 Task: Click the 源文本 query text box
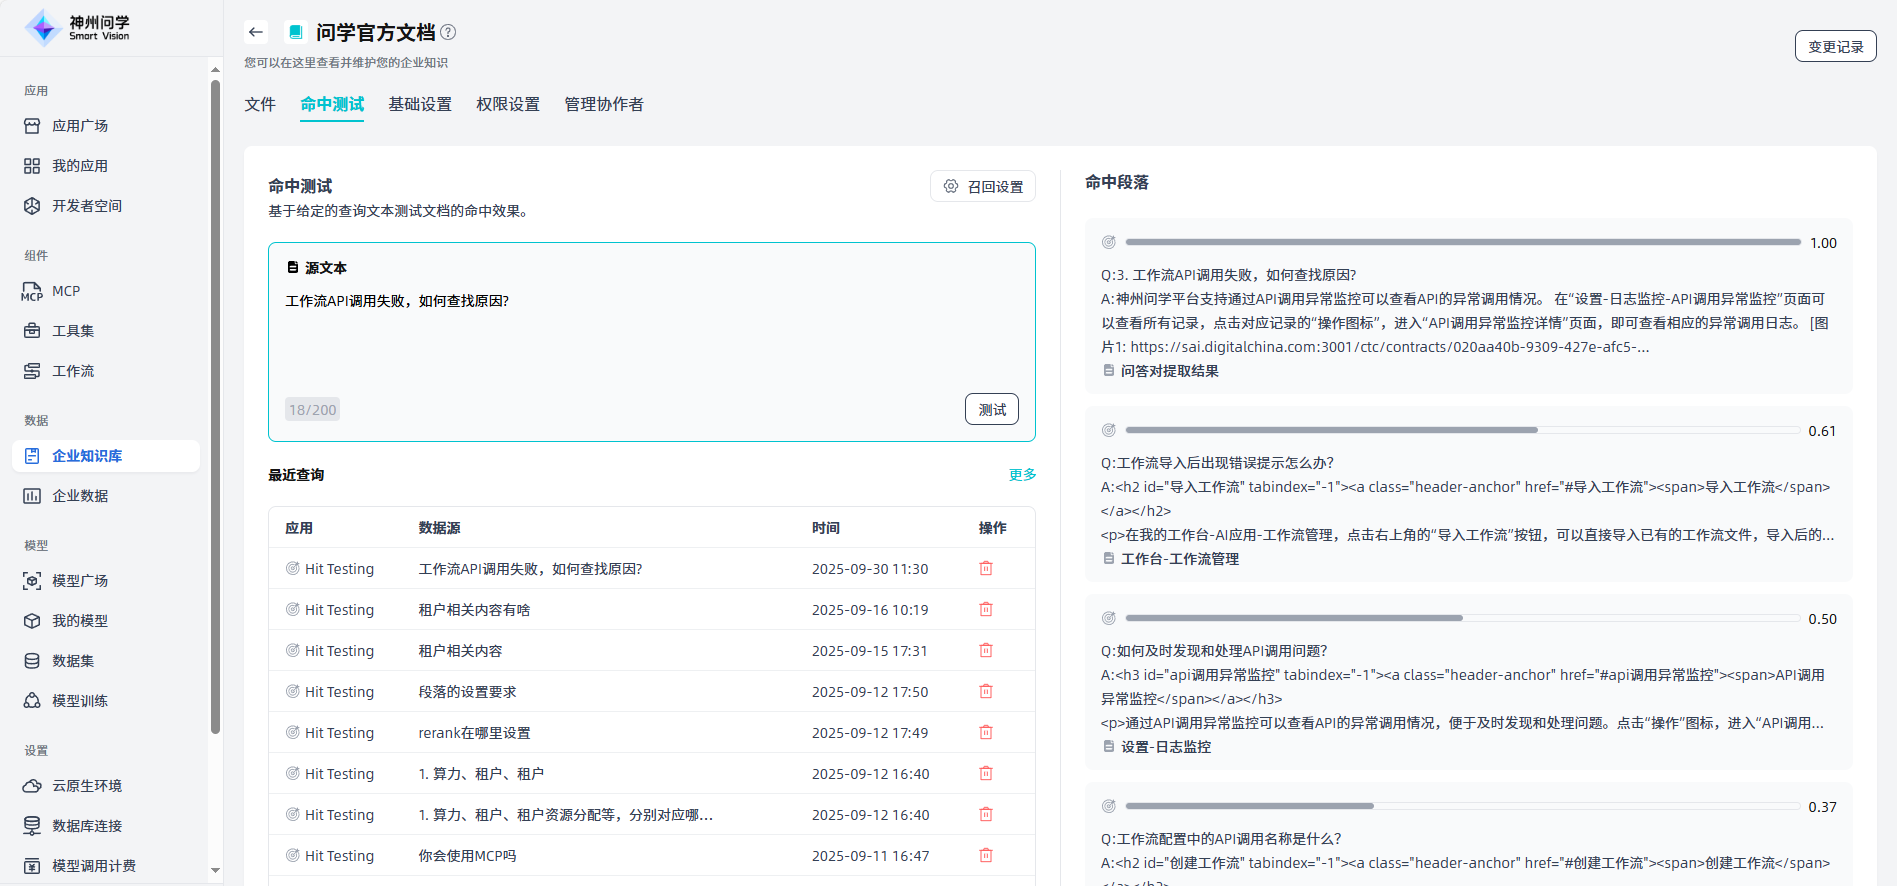650,340
